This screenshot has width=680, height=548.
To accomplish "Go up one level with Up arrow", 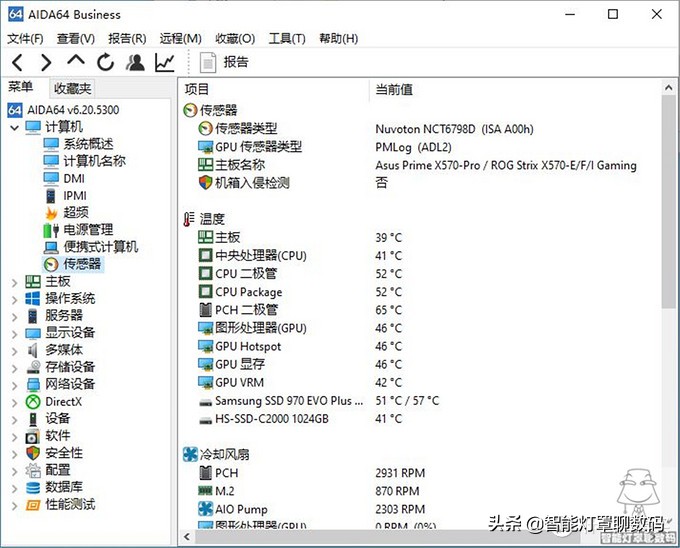I will coord(76,61).
